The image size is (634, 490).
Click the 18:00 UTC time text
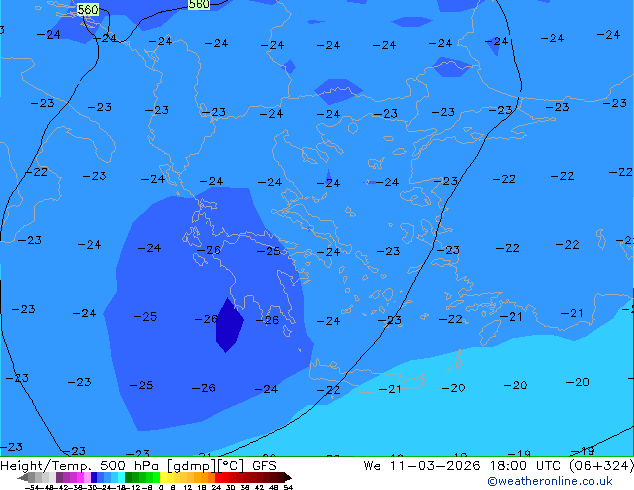click(485, 465)
